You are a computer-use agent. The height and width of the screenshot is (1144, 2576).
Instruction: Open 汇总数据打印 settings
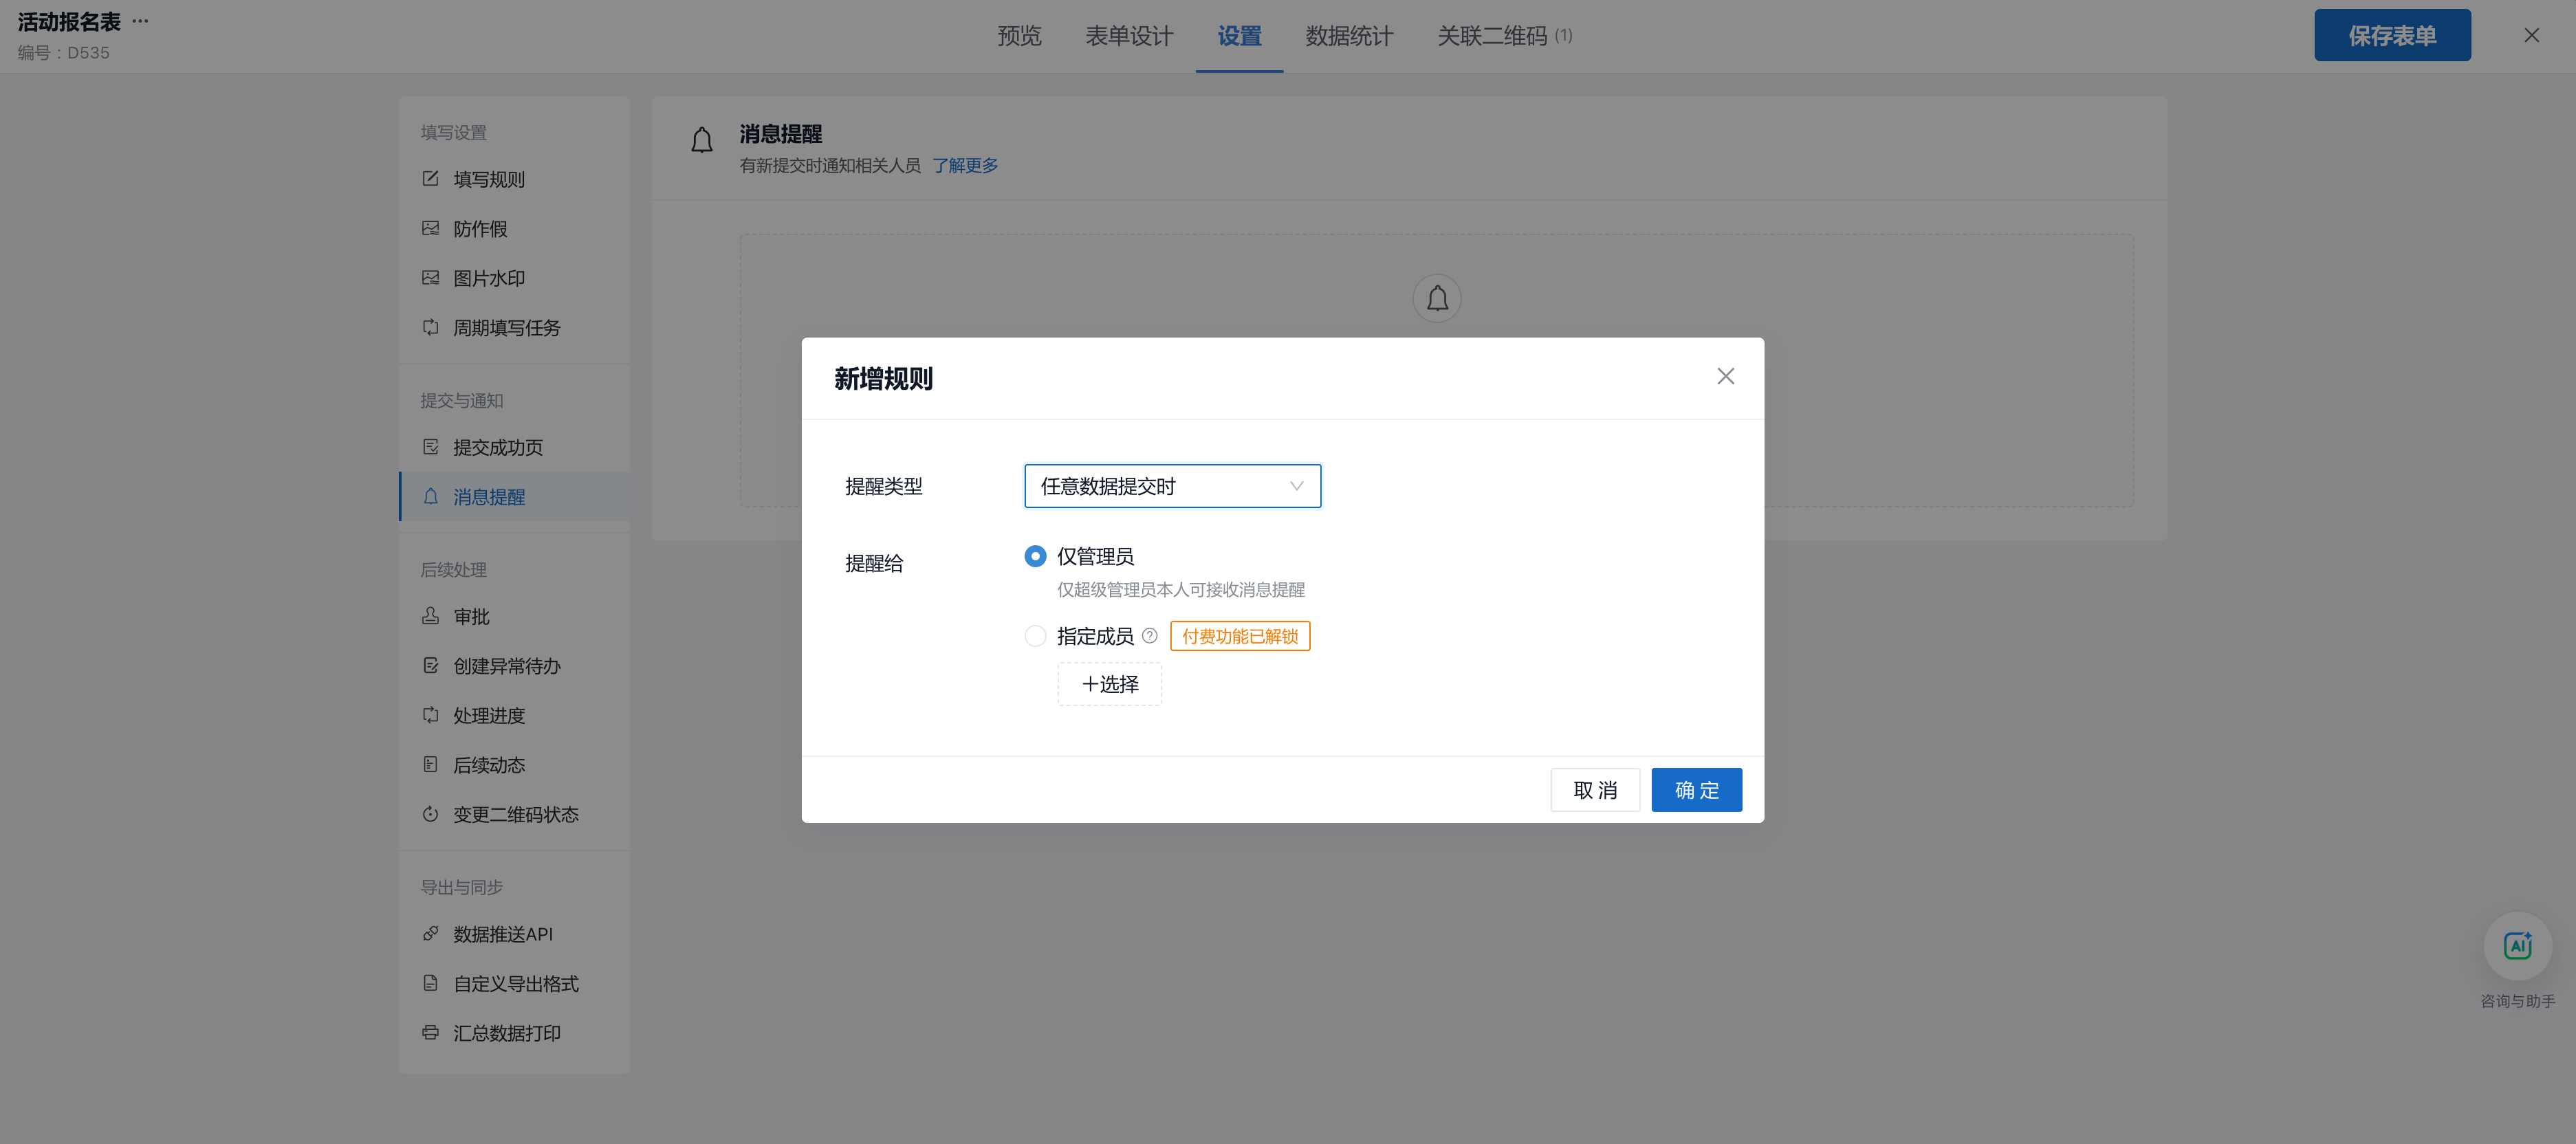(x=514, y=1032)
